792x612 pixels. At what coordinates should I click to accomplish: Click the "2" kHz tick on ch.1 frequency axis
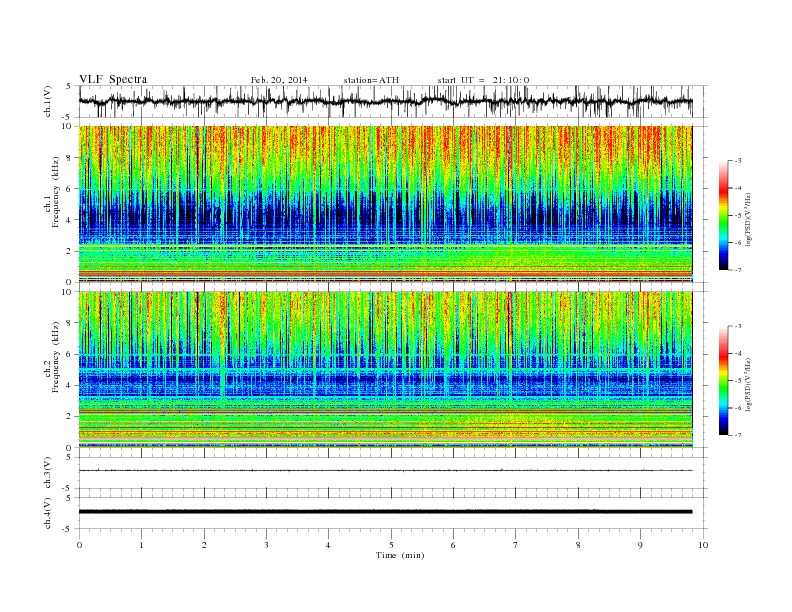click(x=69, y=251)
